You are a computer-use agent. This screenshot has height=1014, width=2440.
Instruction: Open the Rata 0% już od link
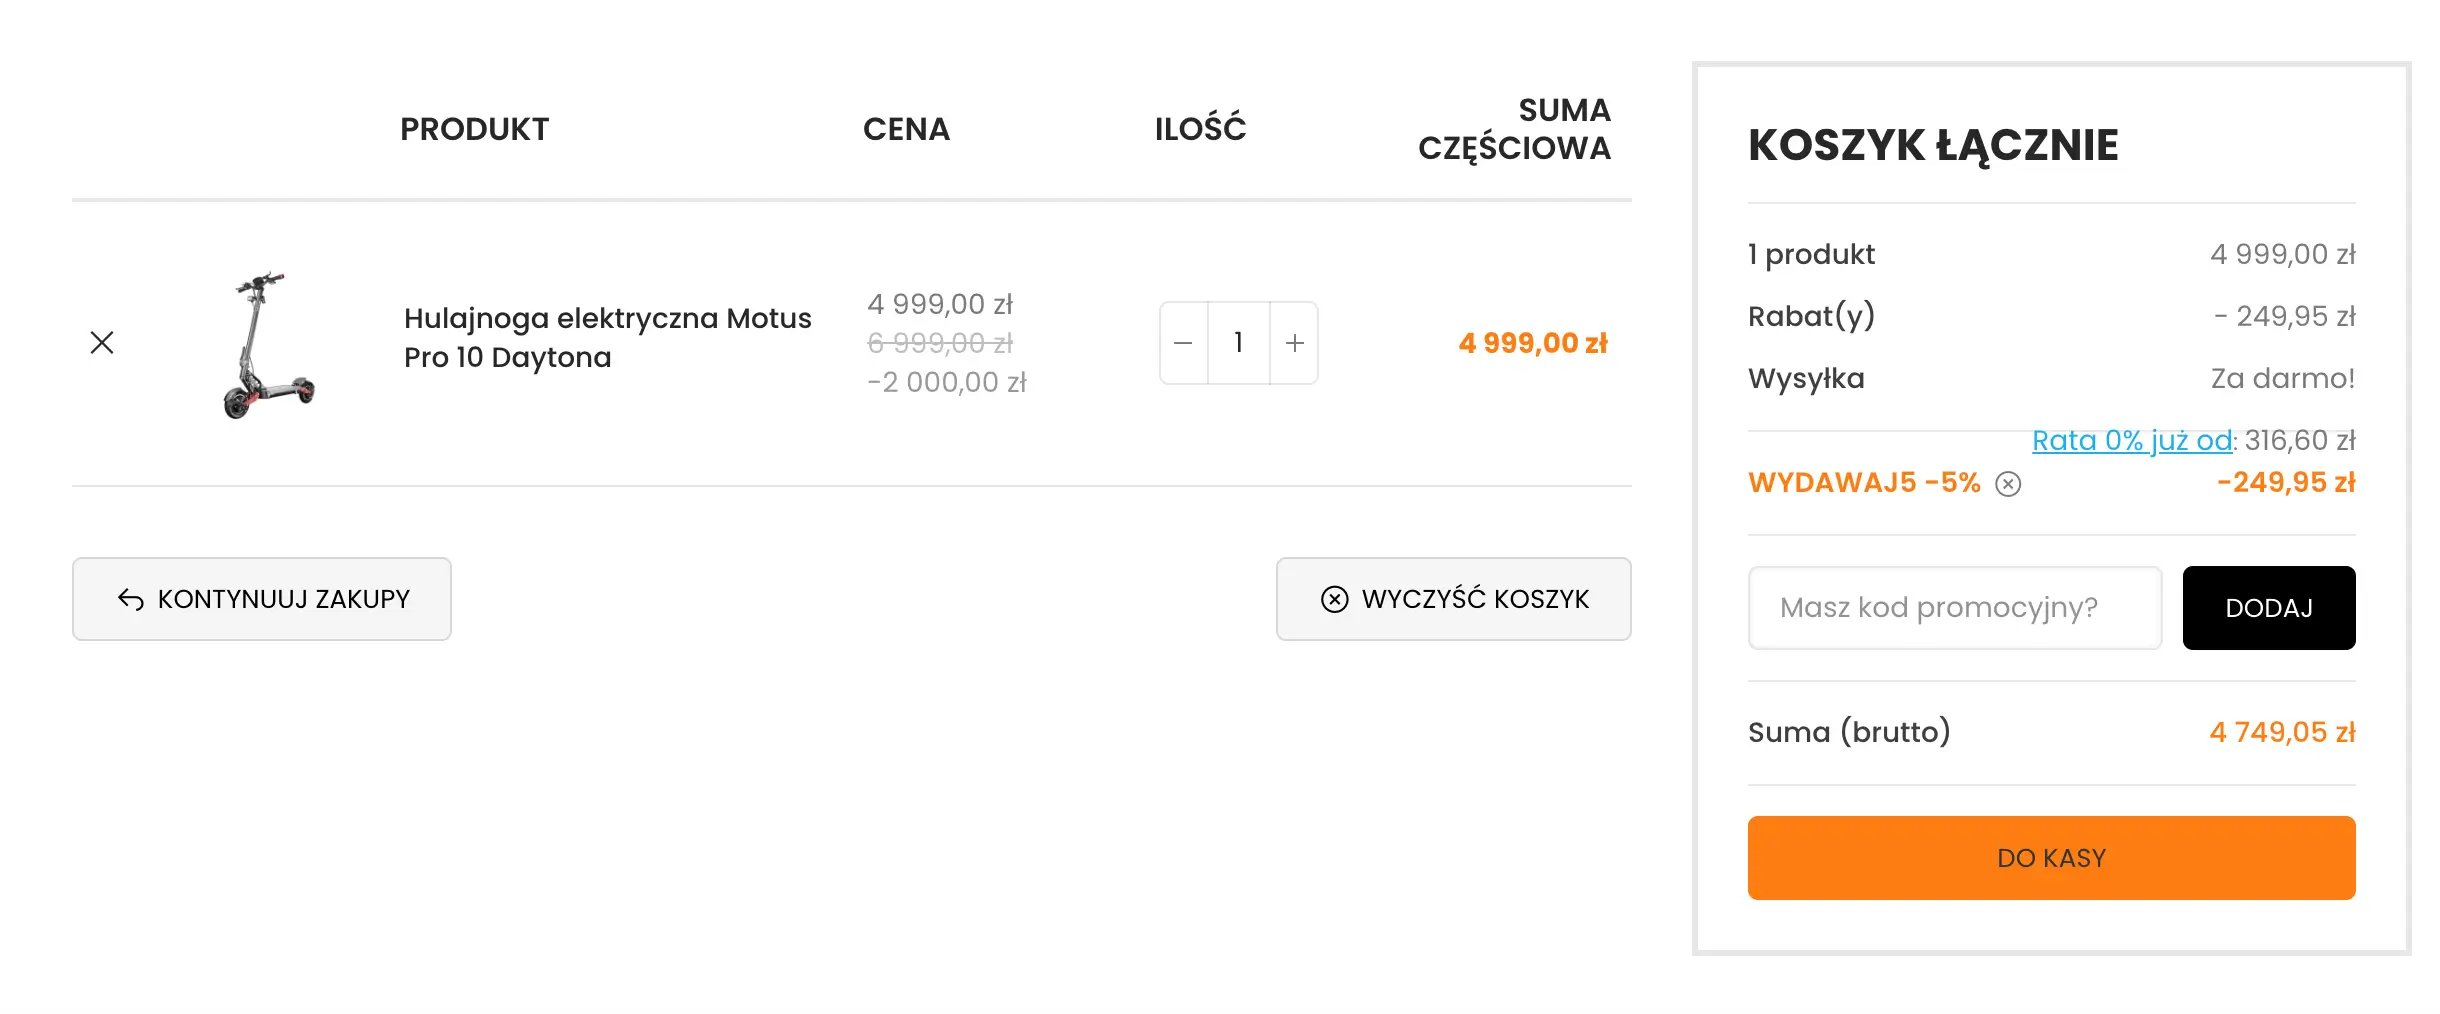[2132, 440]
